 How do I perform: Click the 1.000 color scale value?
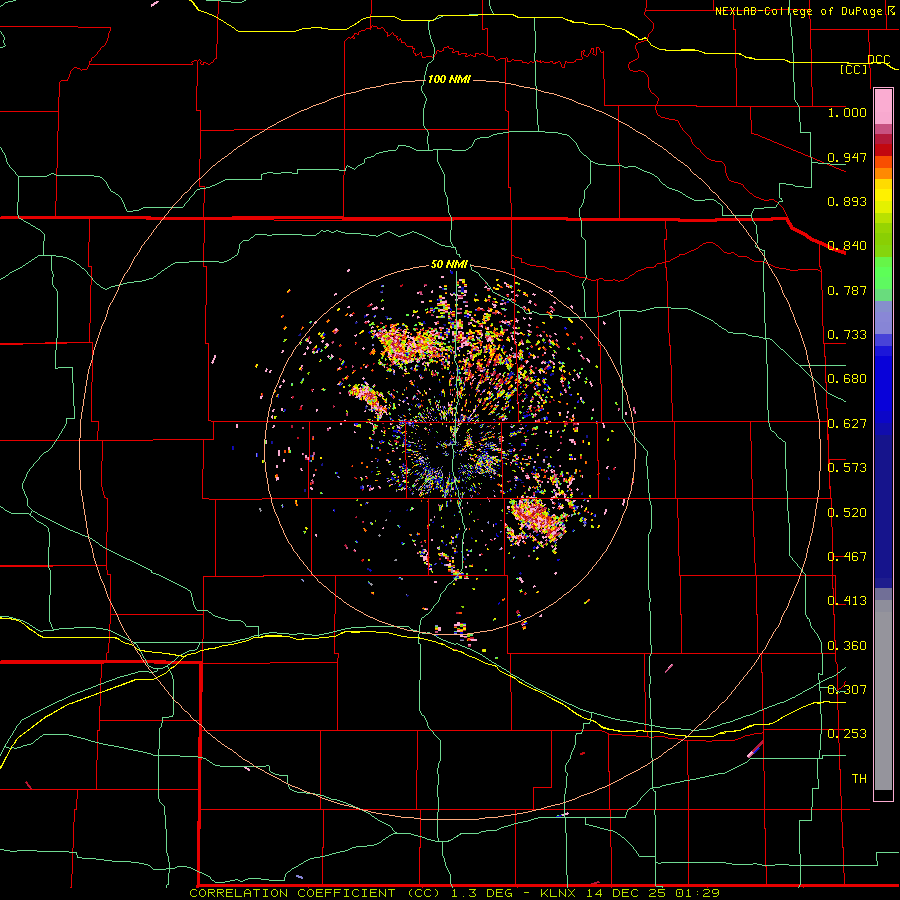coord(847,112)
